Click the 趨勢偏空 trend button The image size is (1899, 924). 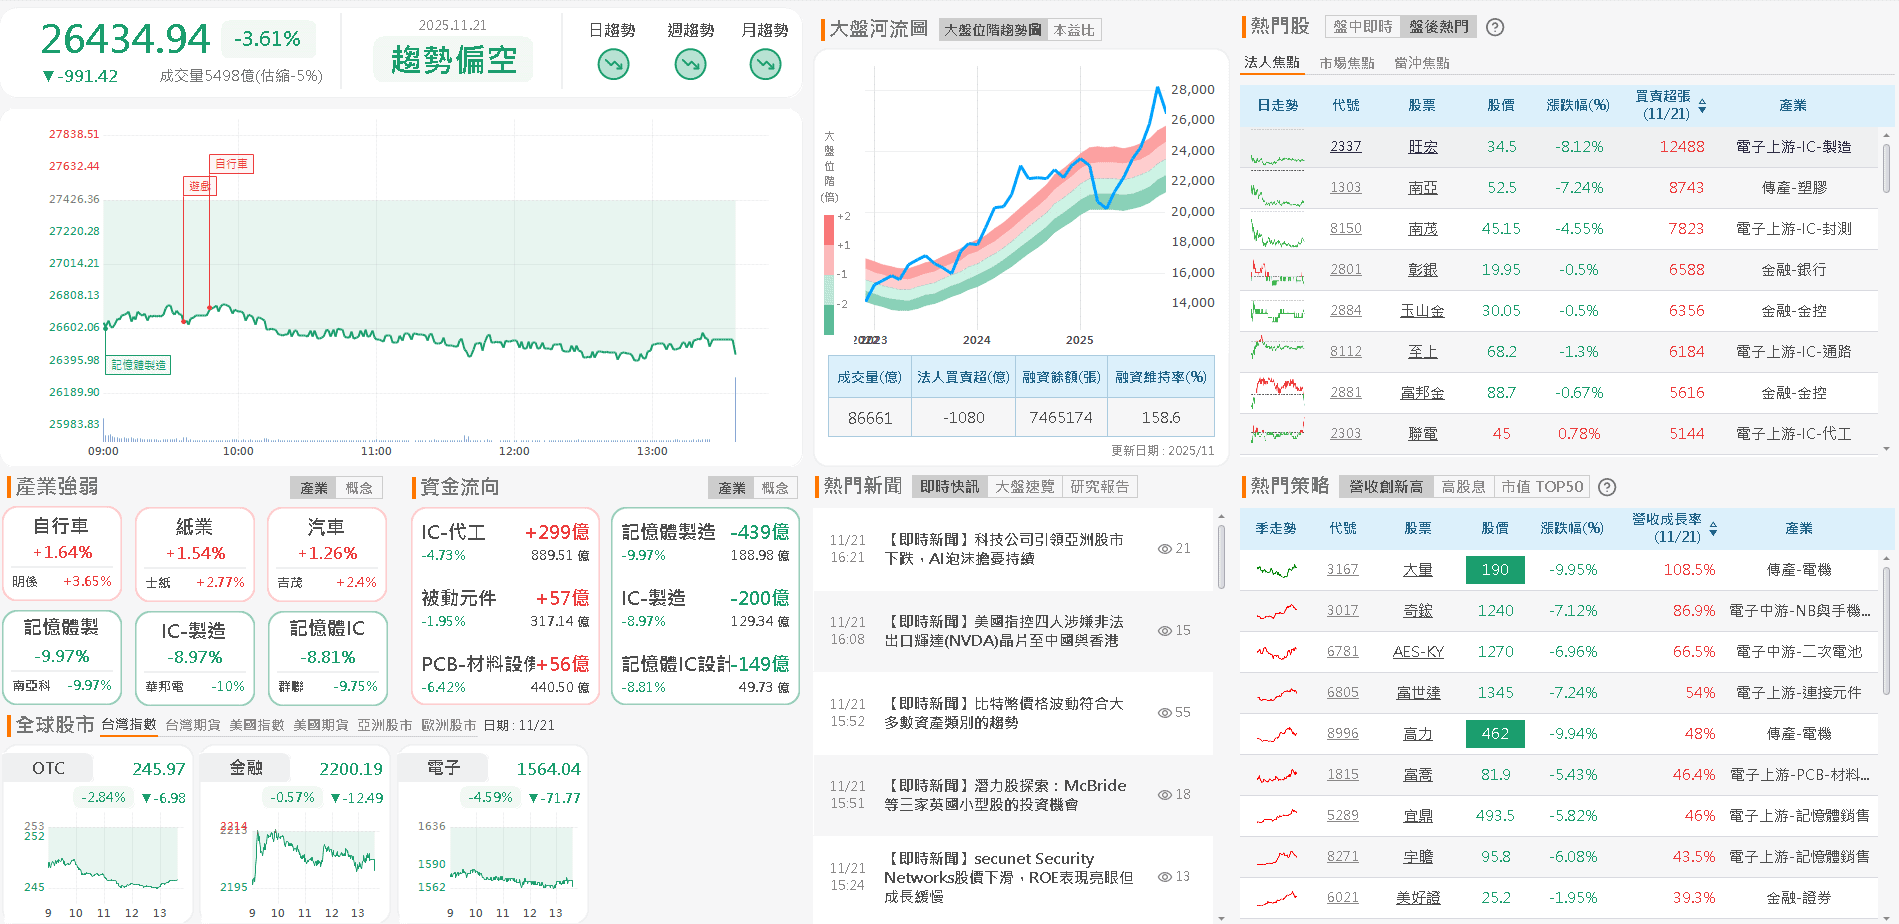[452, 60]
